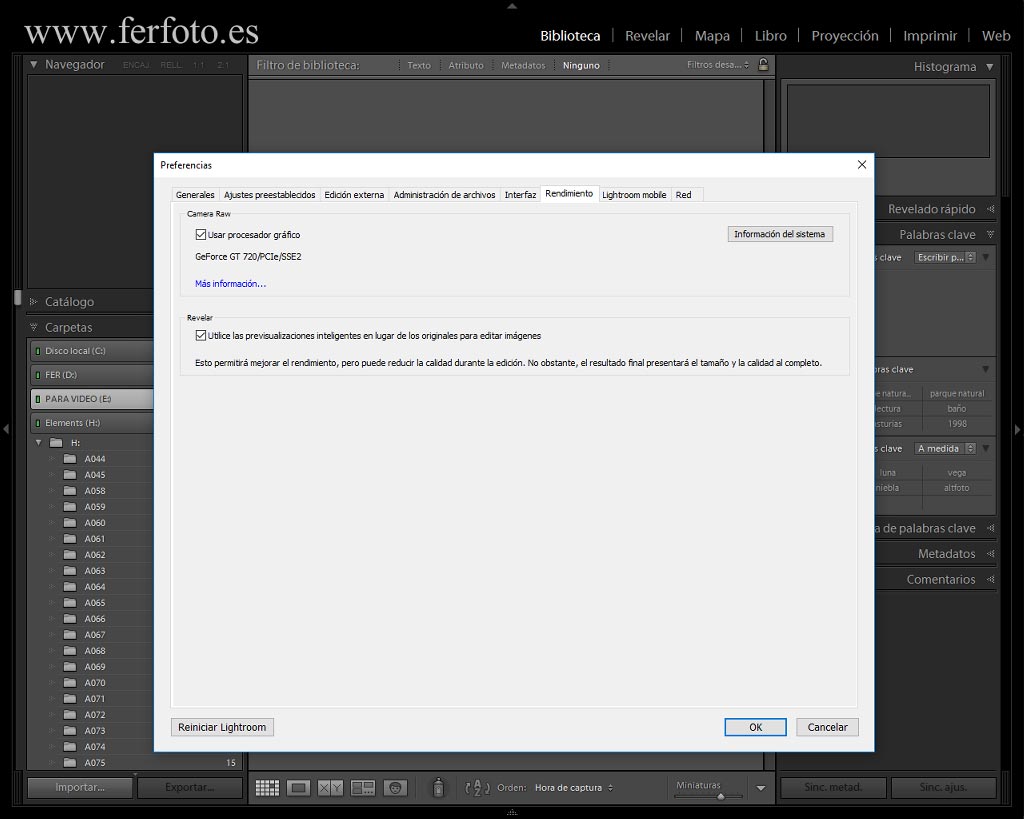Open the Web module
Image resolution: width=1024 pixels, height=819 pixels.
click(x=996, y=36)
